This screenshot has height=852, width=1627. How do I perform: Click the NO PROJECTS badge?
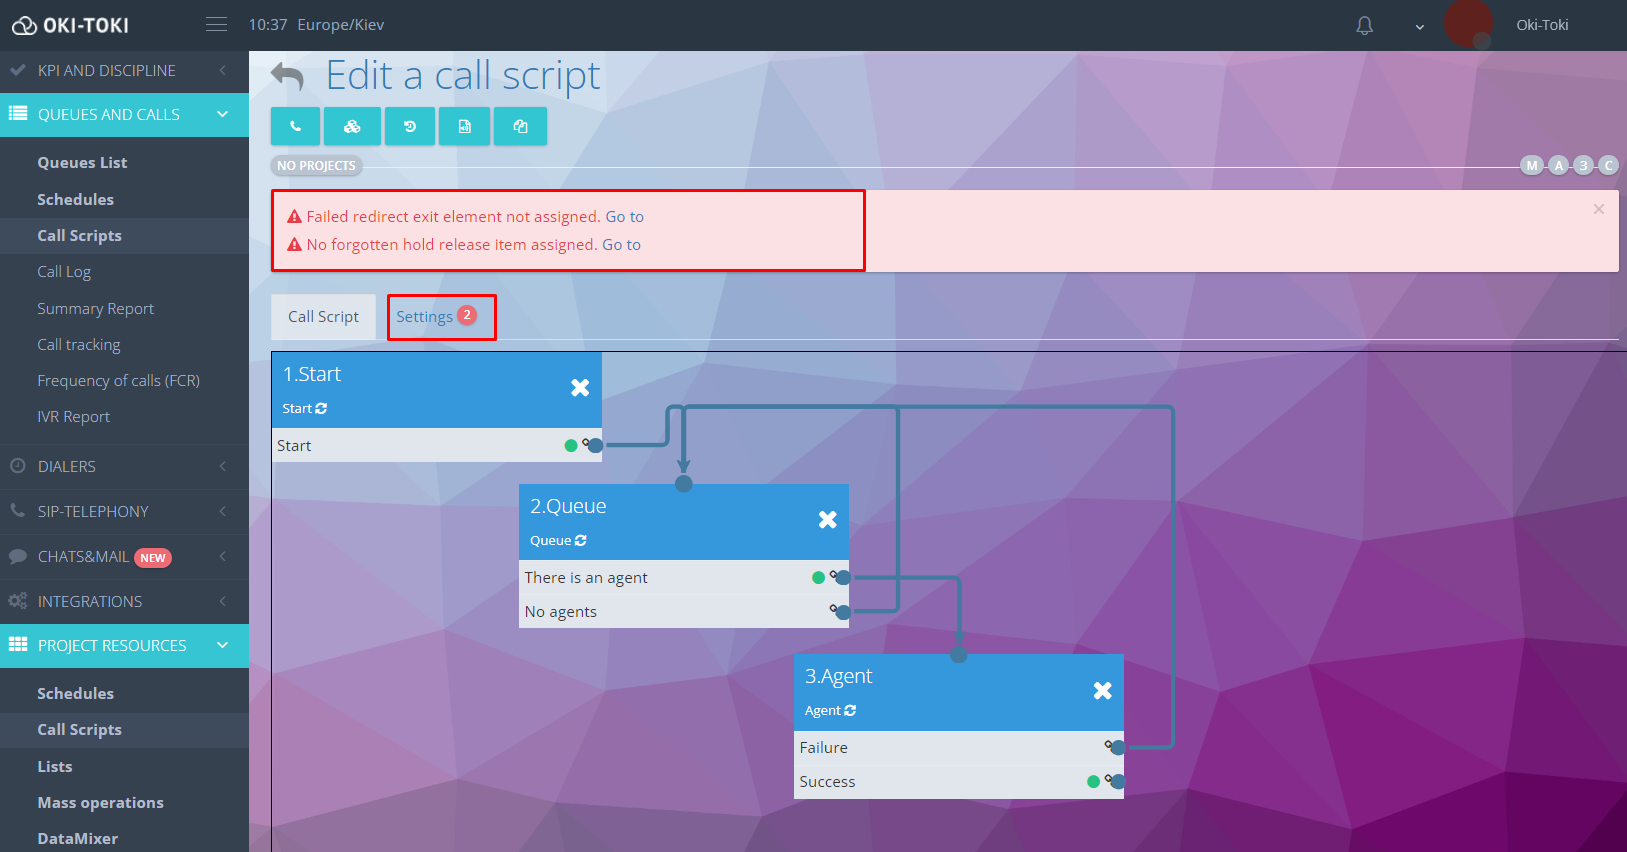(316, 166)
